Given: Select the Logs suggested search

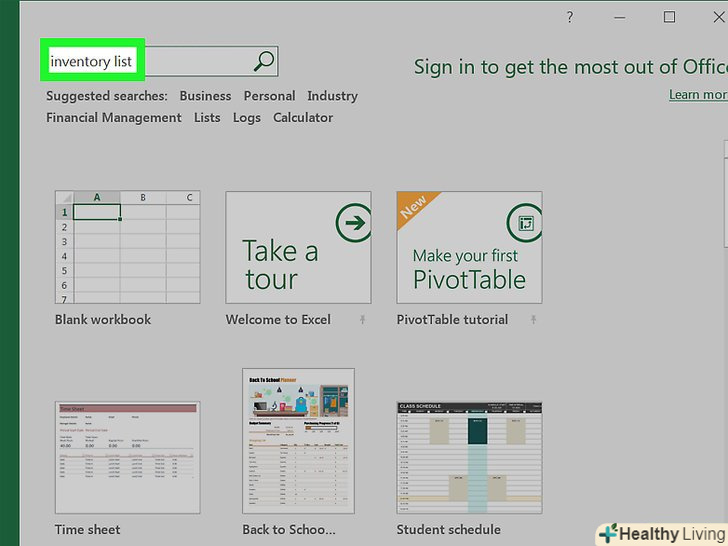Looking at the screenshot, I should [x=247, y=118].
